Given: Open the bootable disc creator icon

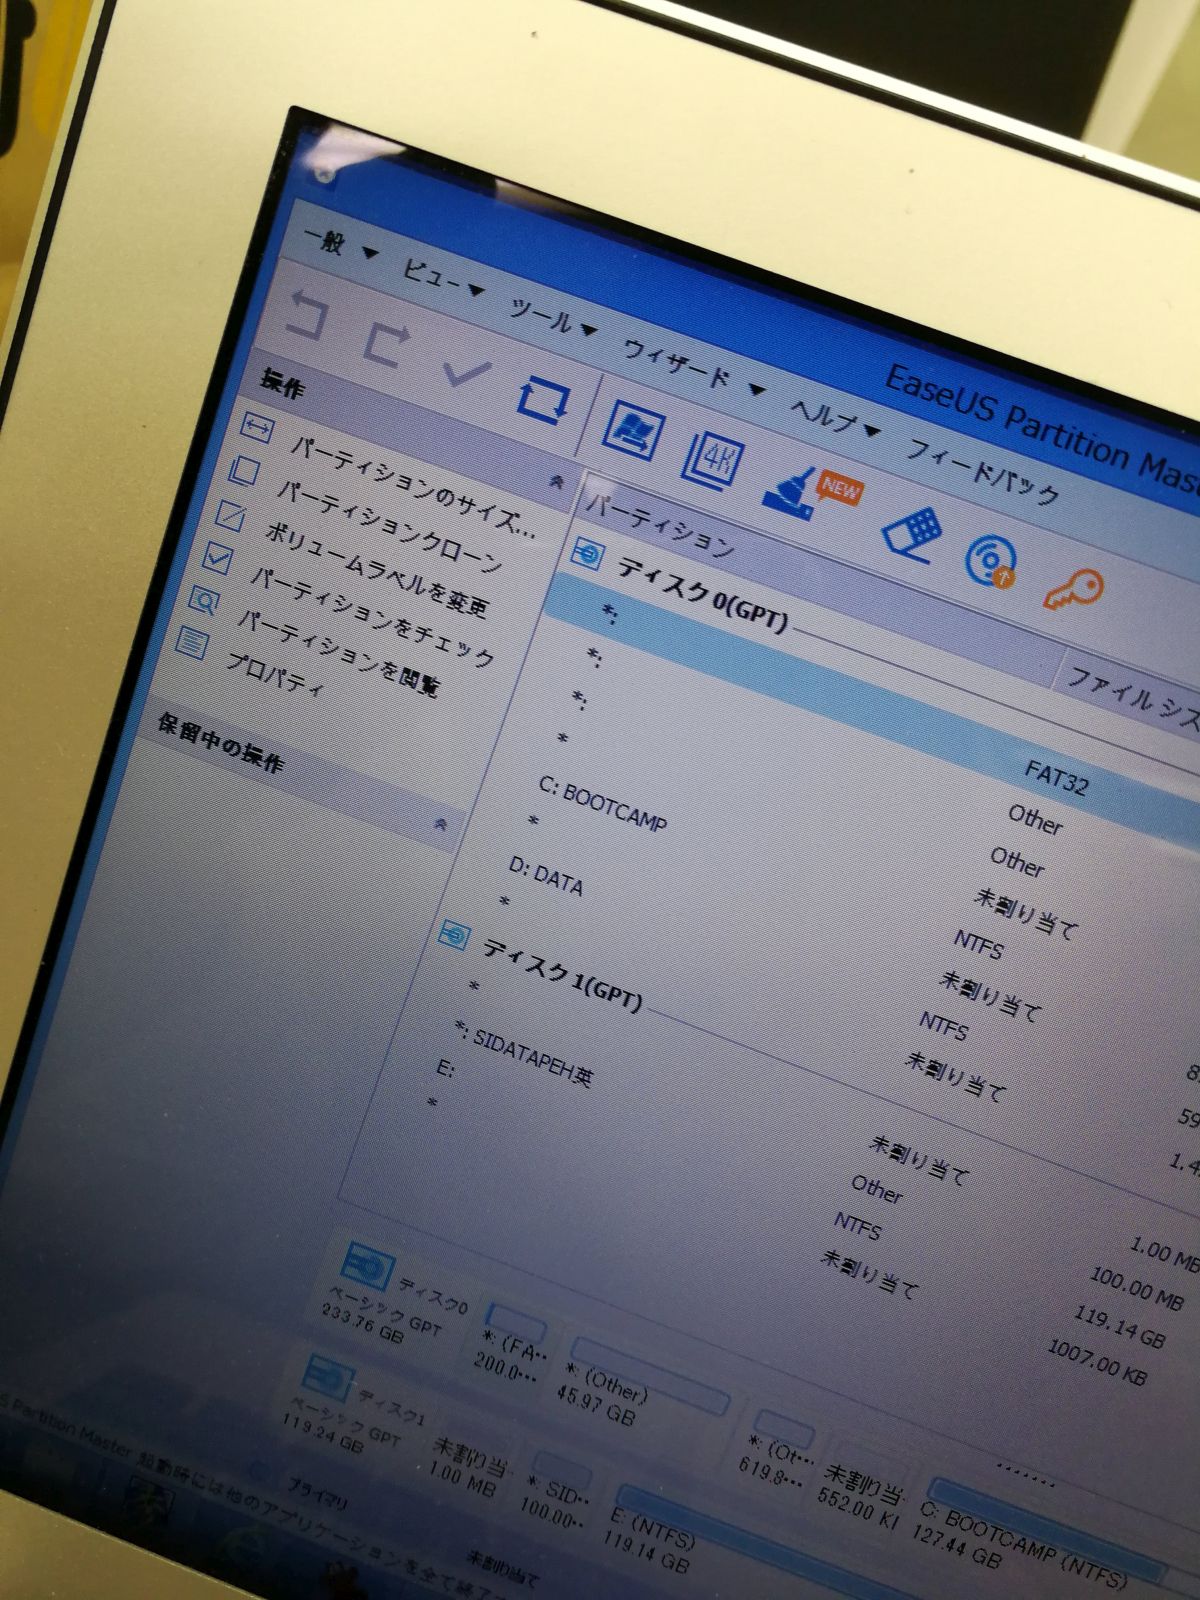Looking at the screenshot, I should click(x=991, y=561).
